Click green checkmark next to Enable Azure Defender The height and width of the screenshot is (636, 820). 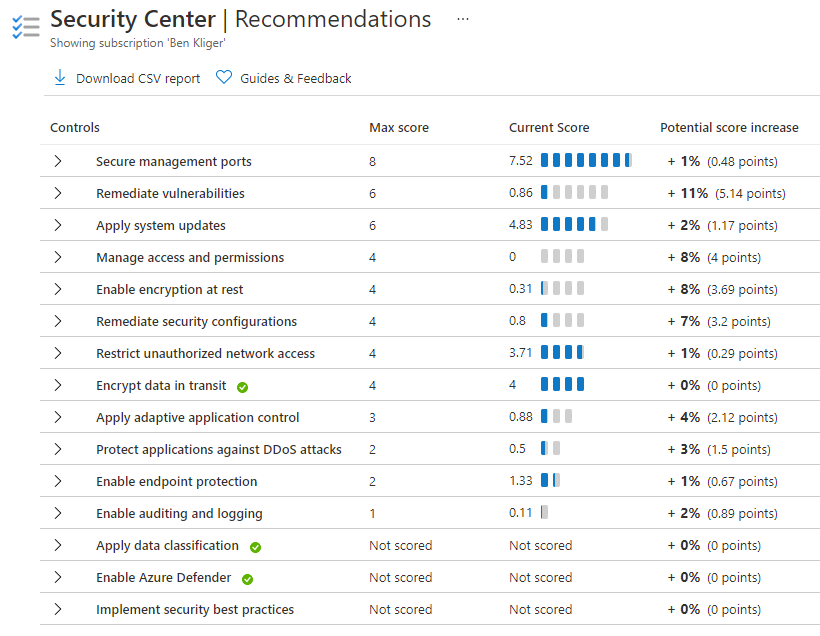point(247,579)
